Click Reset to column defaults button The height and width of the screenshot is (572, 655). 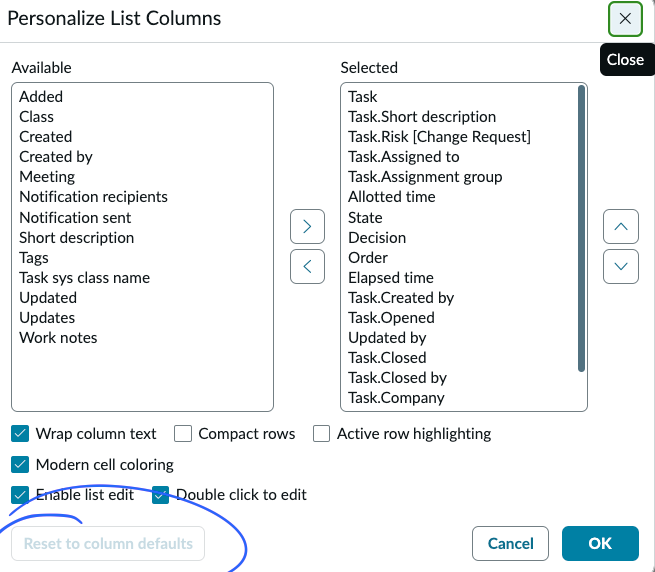pos(108,544)
